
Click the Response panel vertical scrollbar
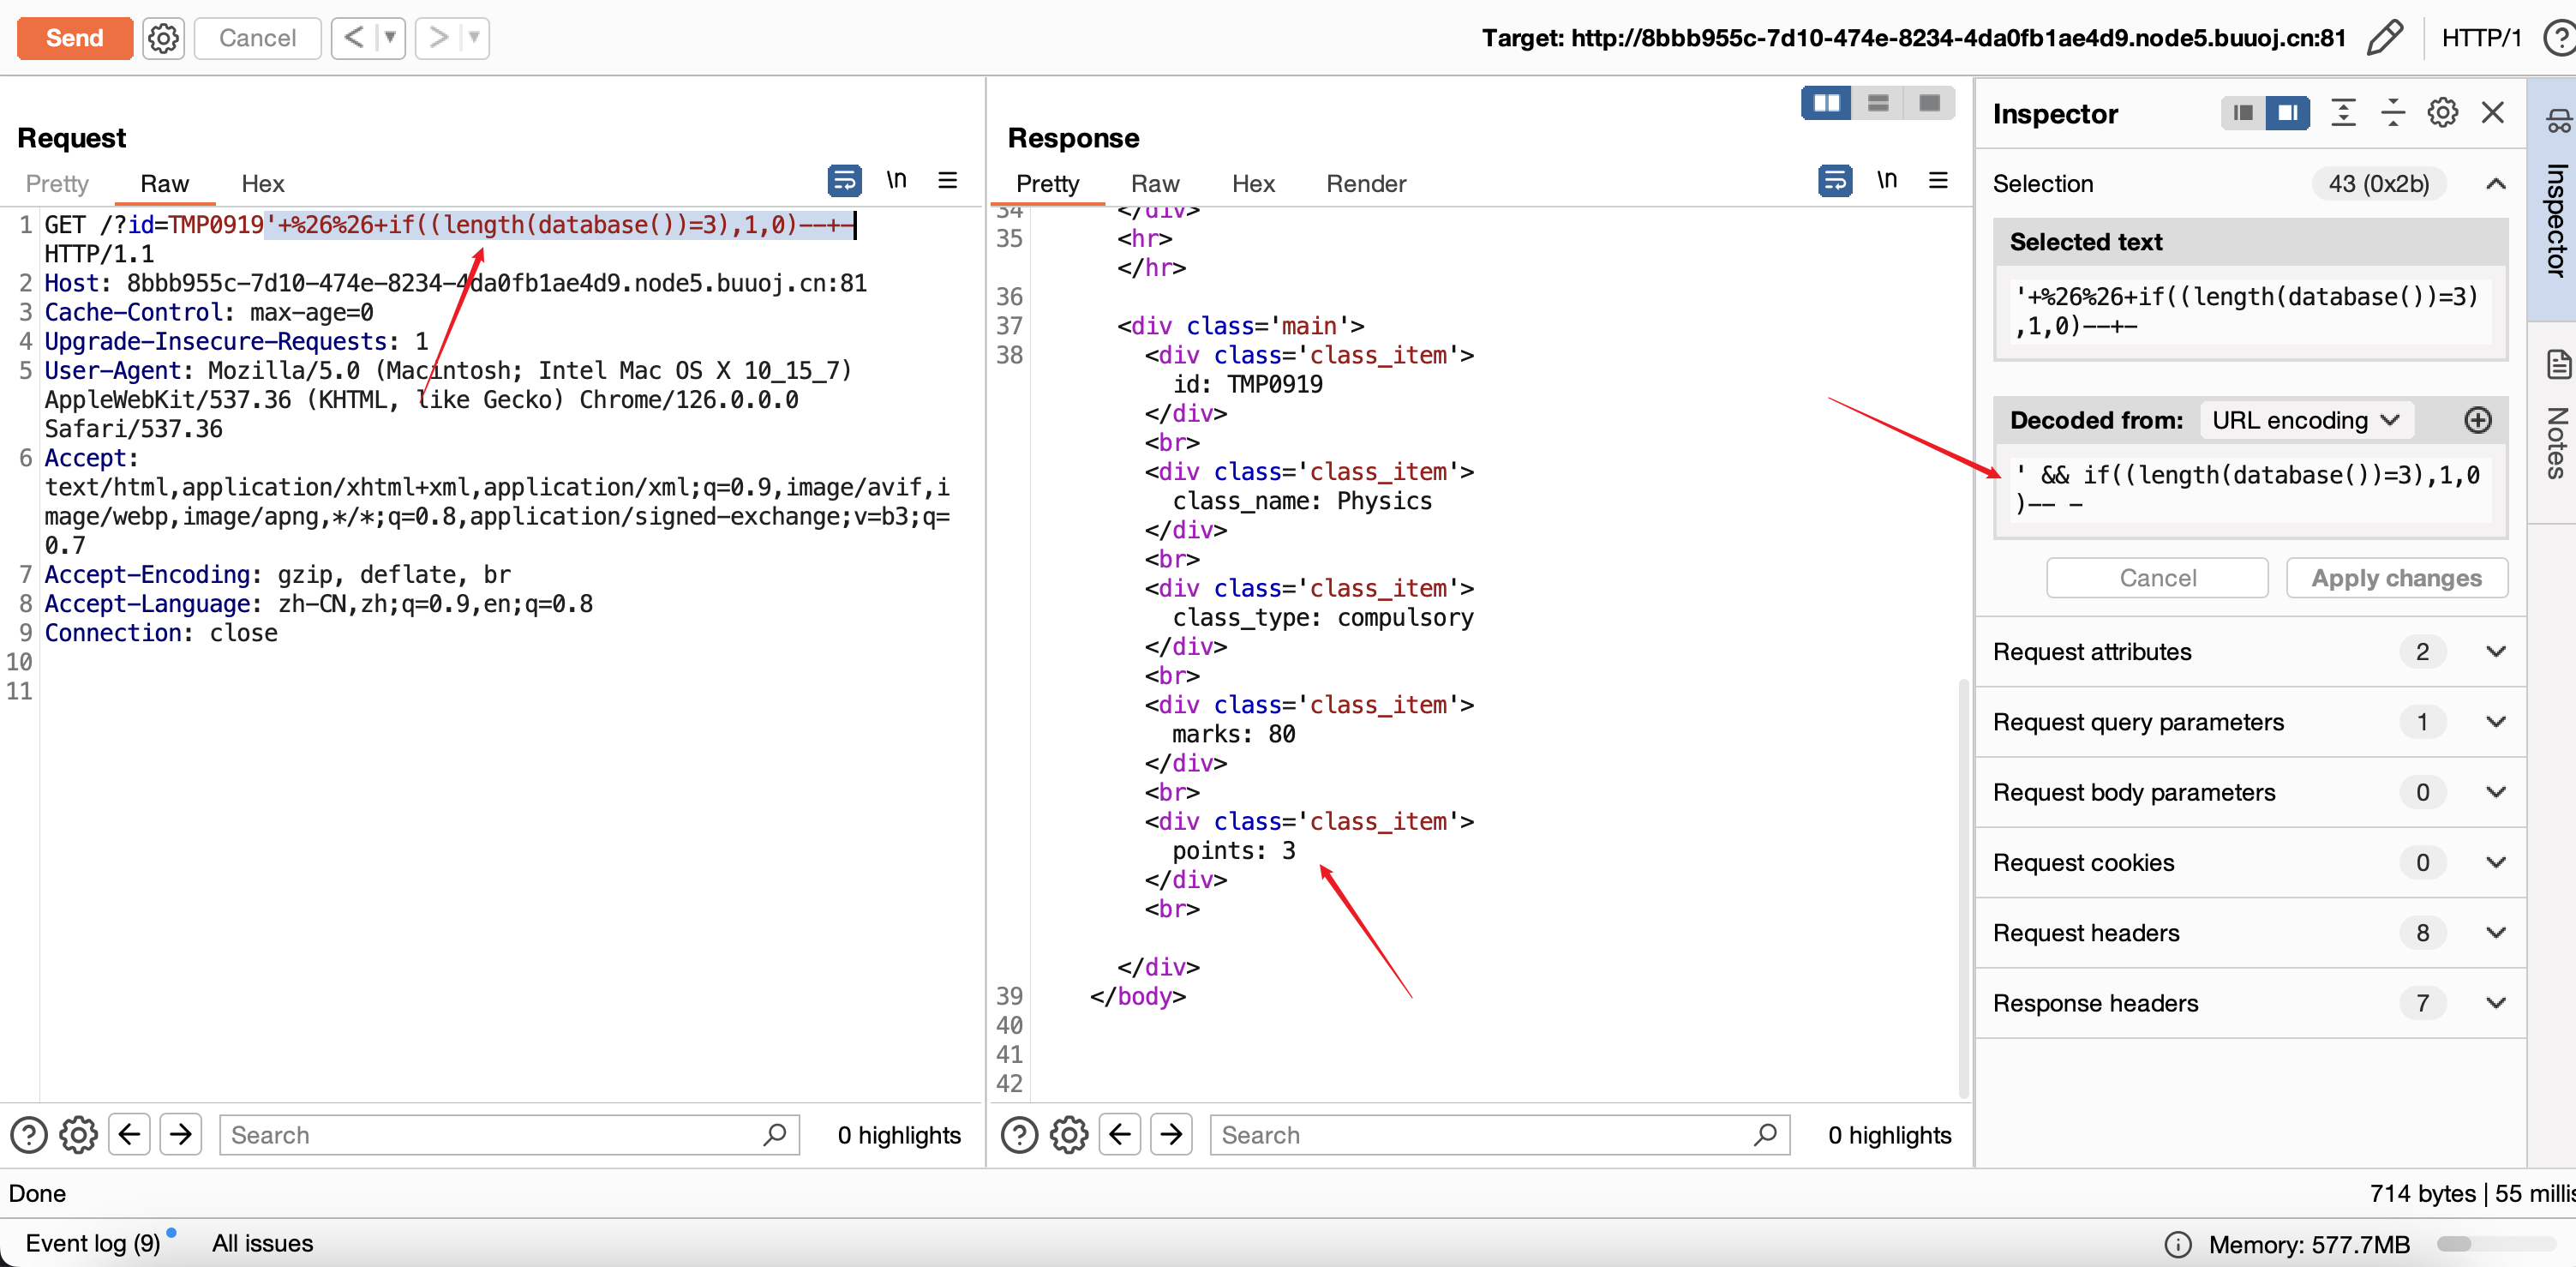[x=1963, y=890]
